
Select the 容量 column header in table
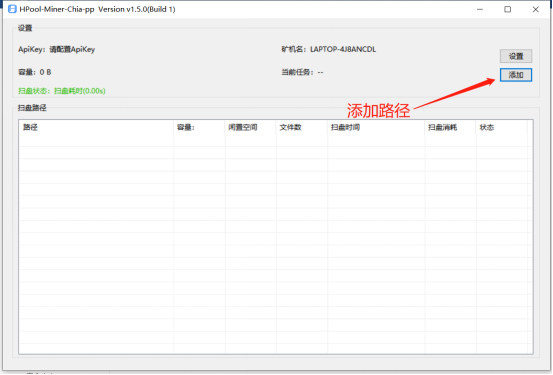coord(199,127)
